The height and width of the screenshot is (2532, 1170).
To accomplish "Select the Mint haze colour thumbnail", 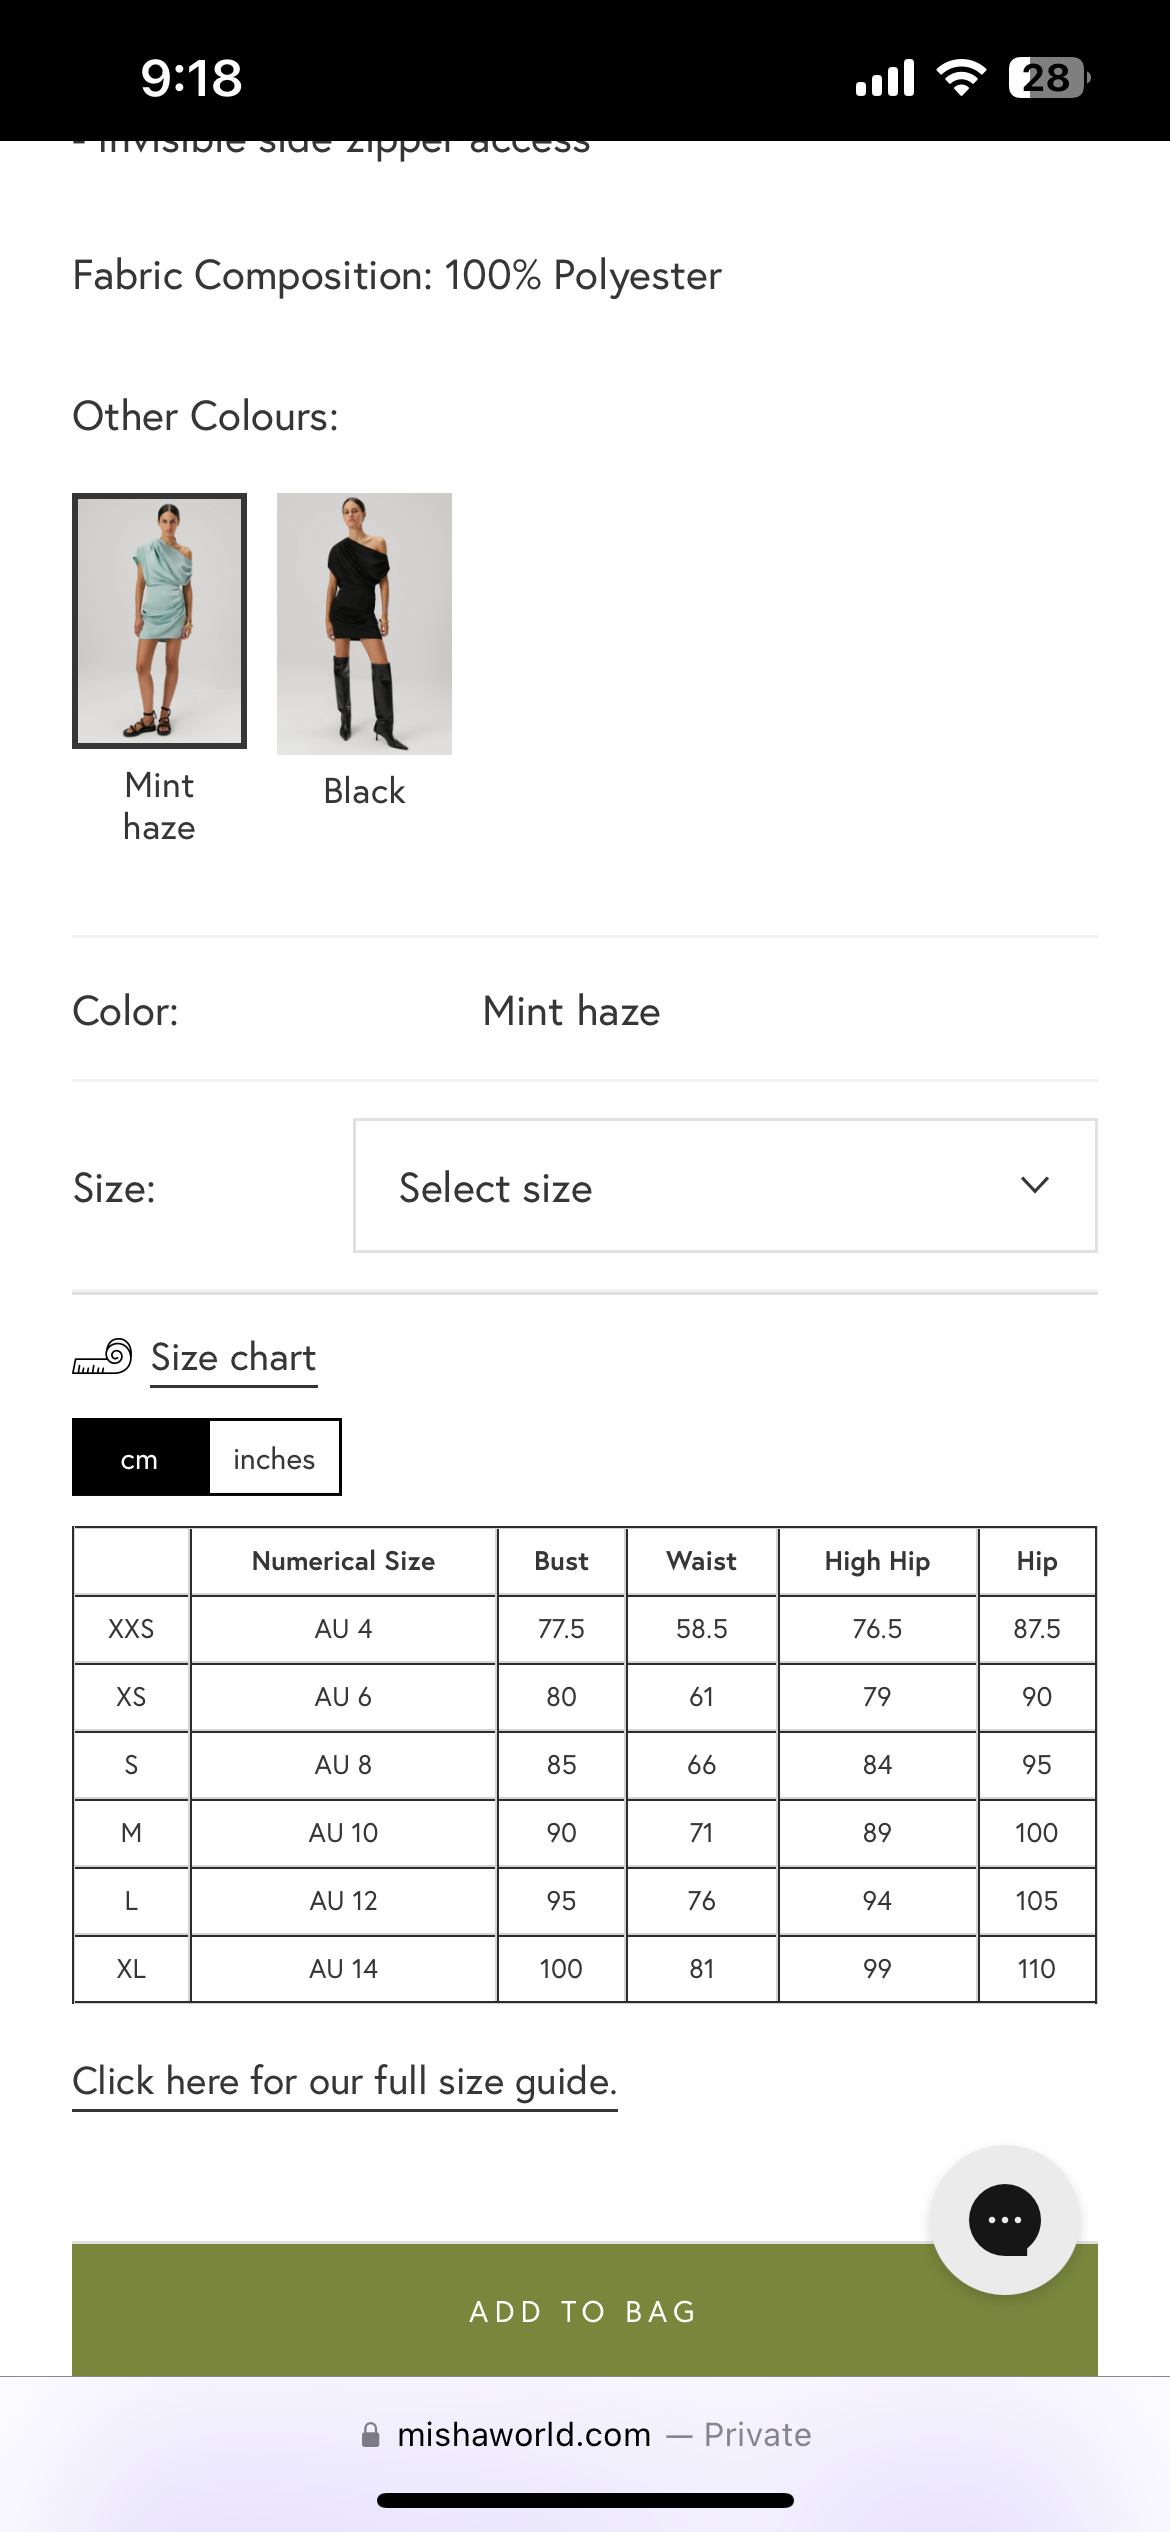I will click(159, 621).
